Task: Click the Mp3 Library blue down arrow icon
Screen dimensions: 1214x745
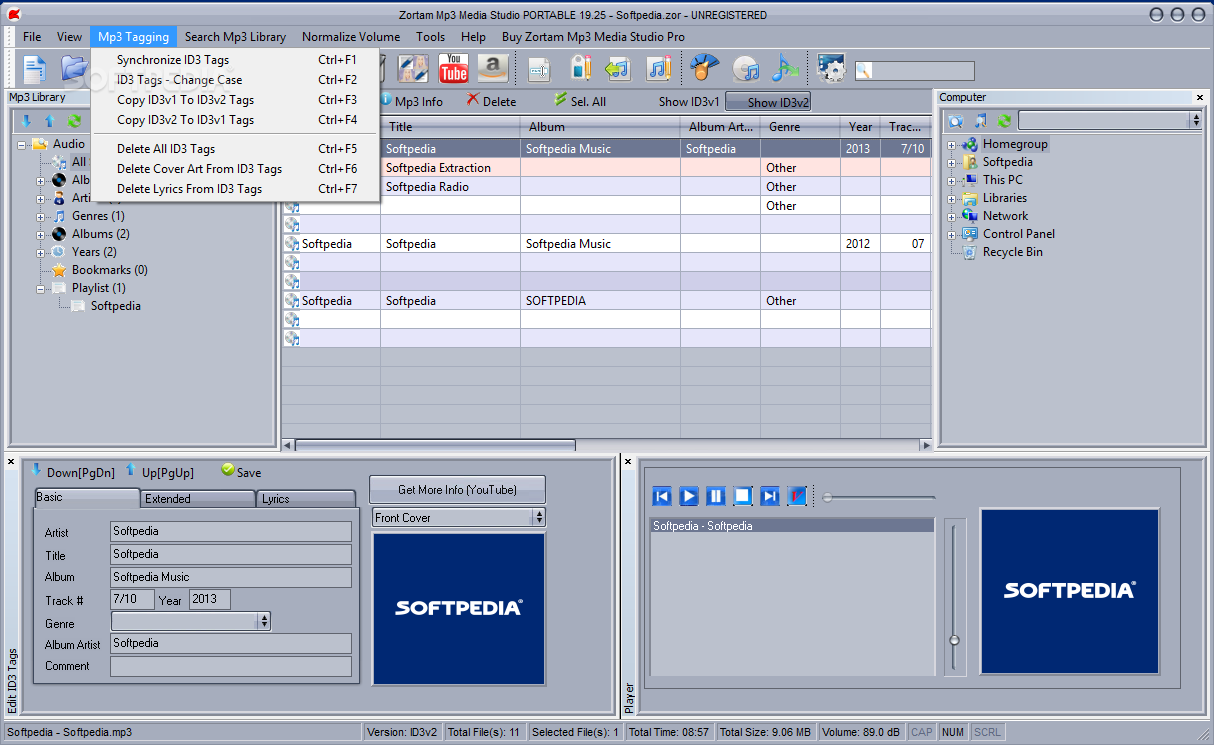Action: [x=27, y=120]
